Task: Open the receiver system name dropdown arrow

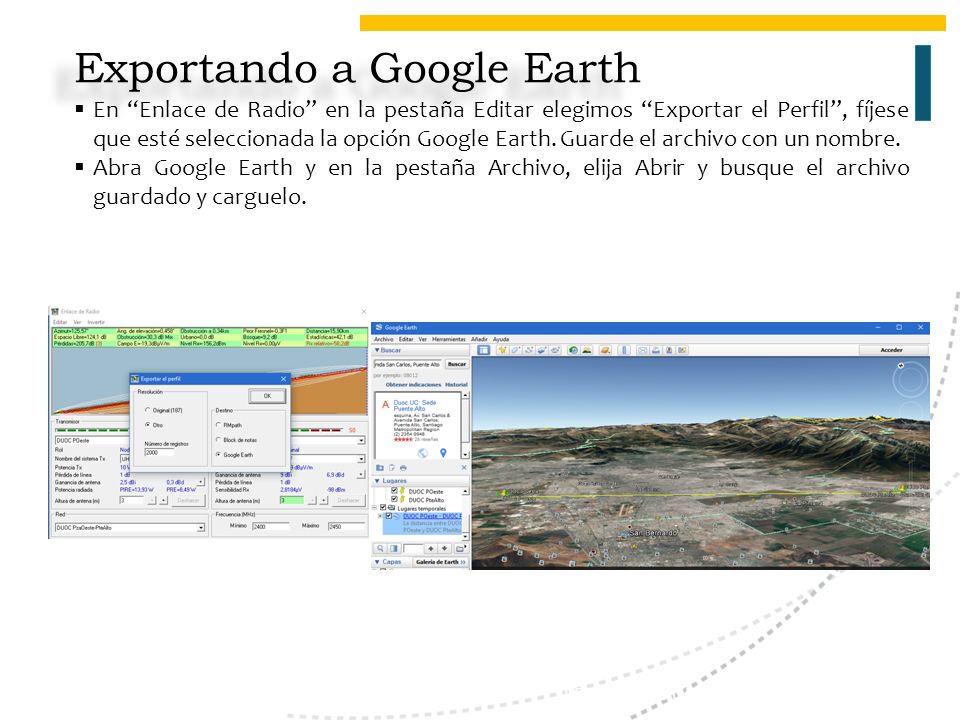Action: (x=361, y=459)
